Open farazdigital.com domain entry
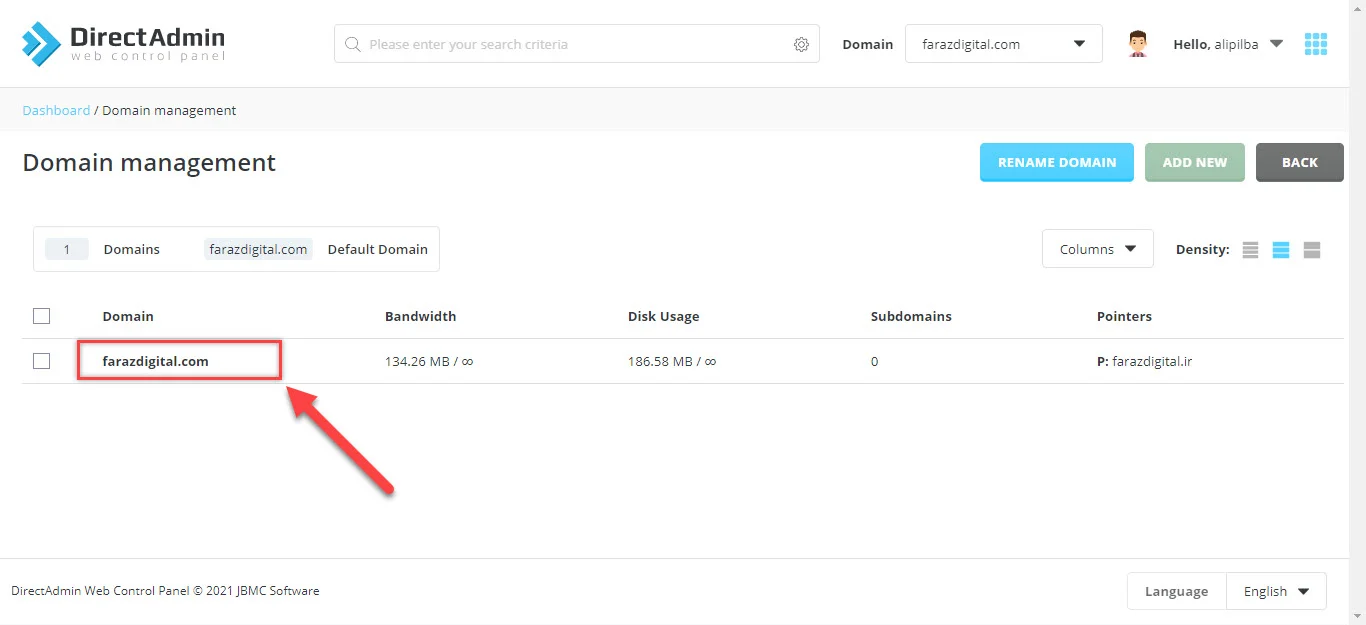The height and width of the screenshot is (625, 1366). pos(155,361)
